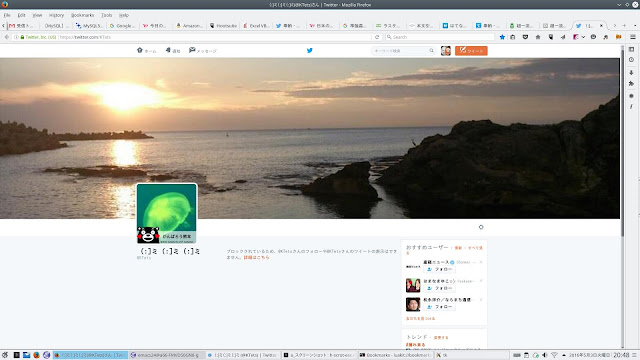Click the blue bookmark star icon

tap(502, 37)
